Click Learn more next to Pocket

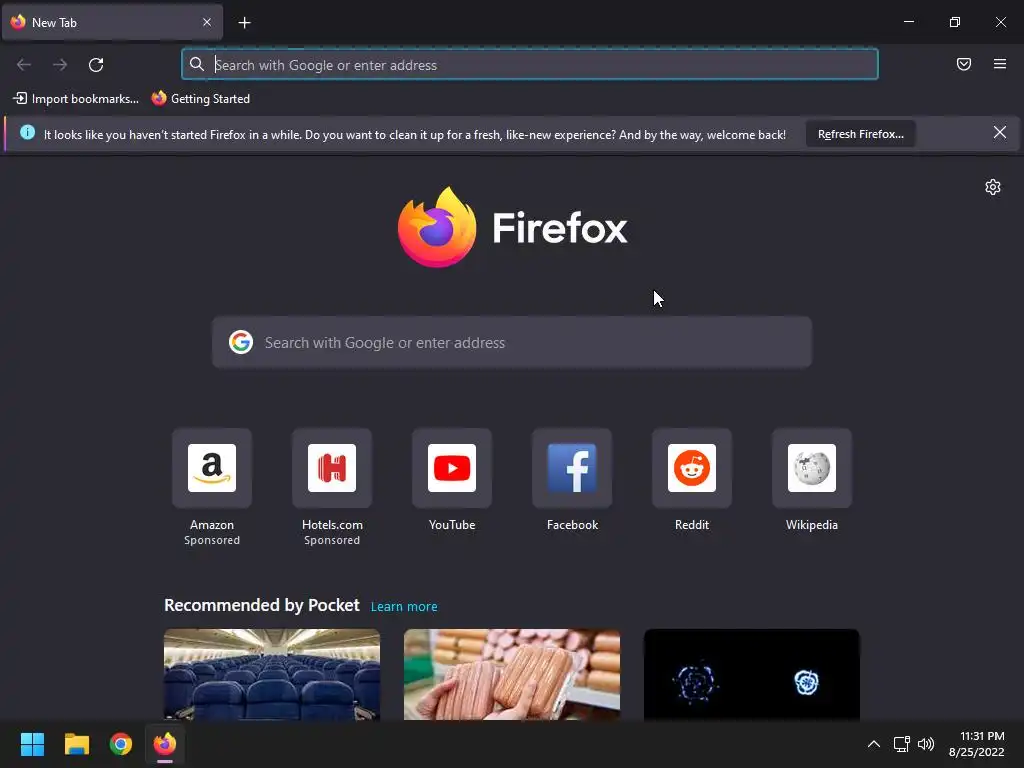404,607
